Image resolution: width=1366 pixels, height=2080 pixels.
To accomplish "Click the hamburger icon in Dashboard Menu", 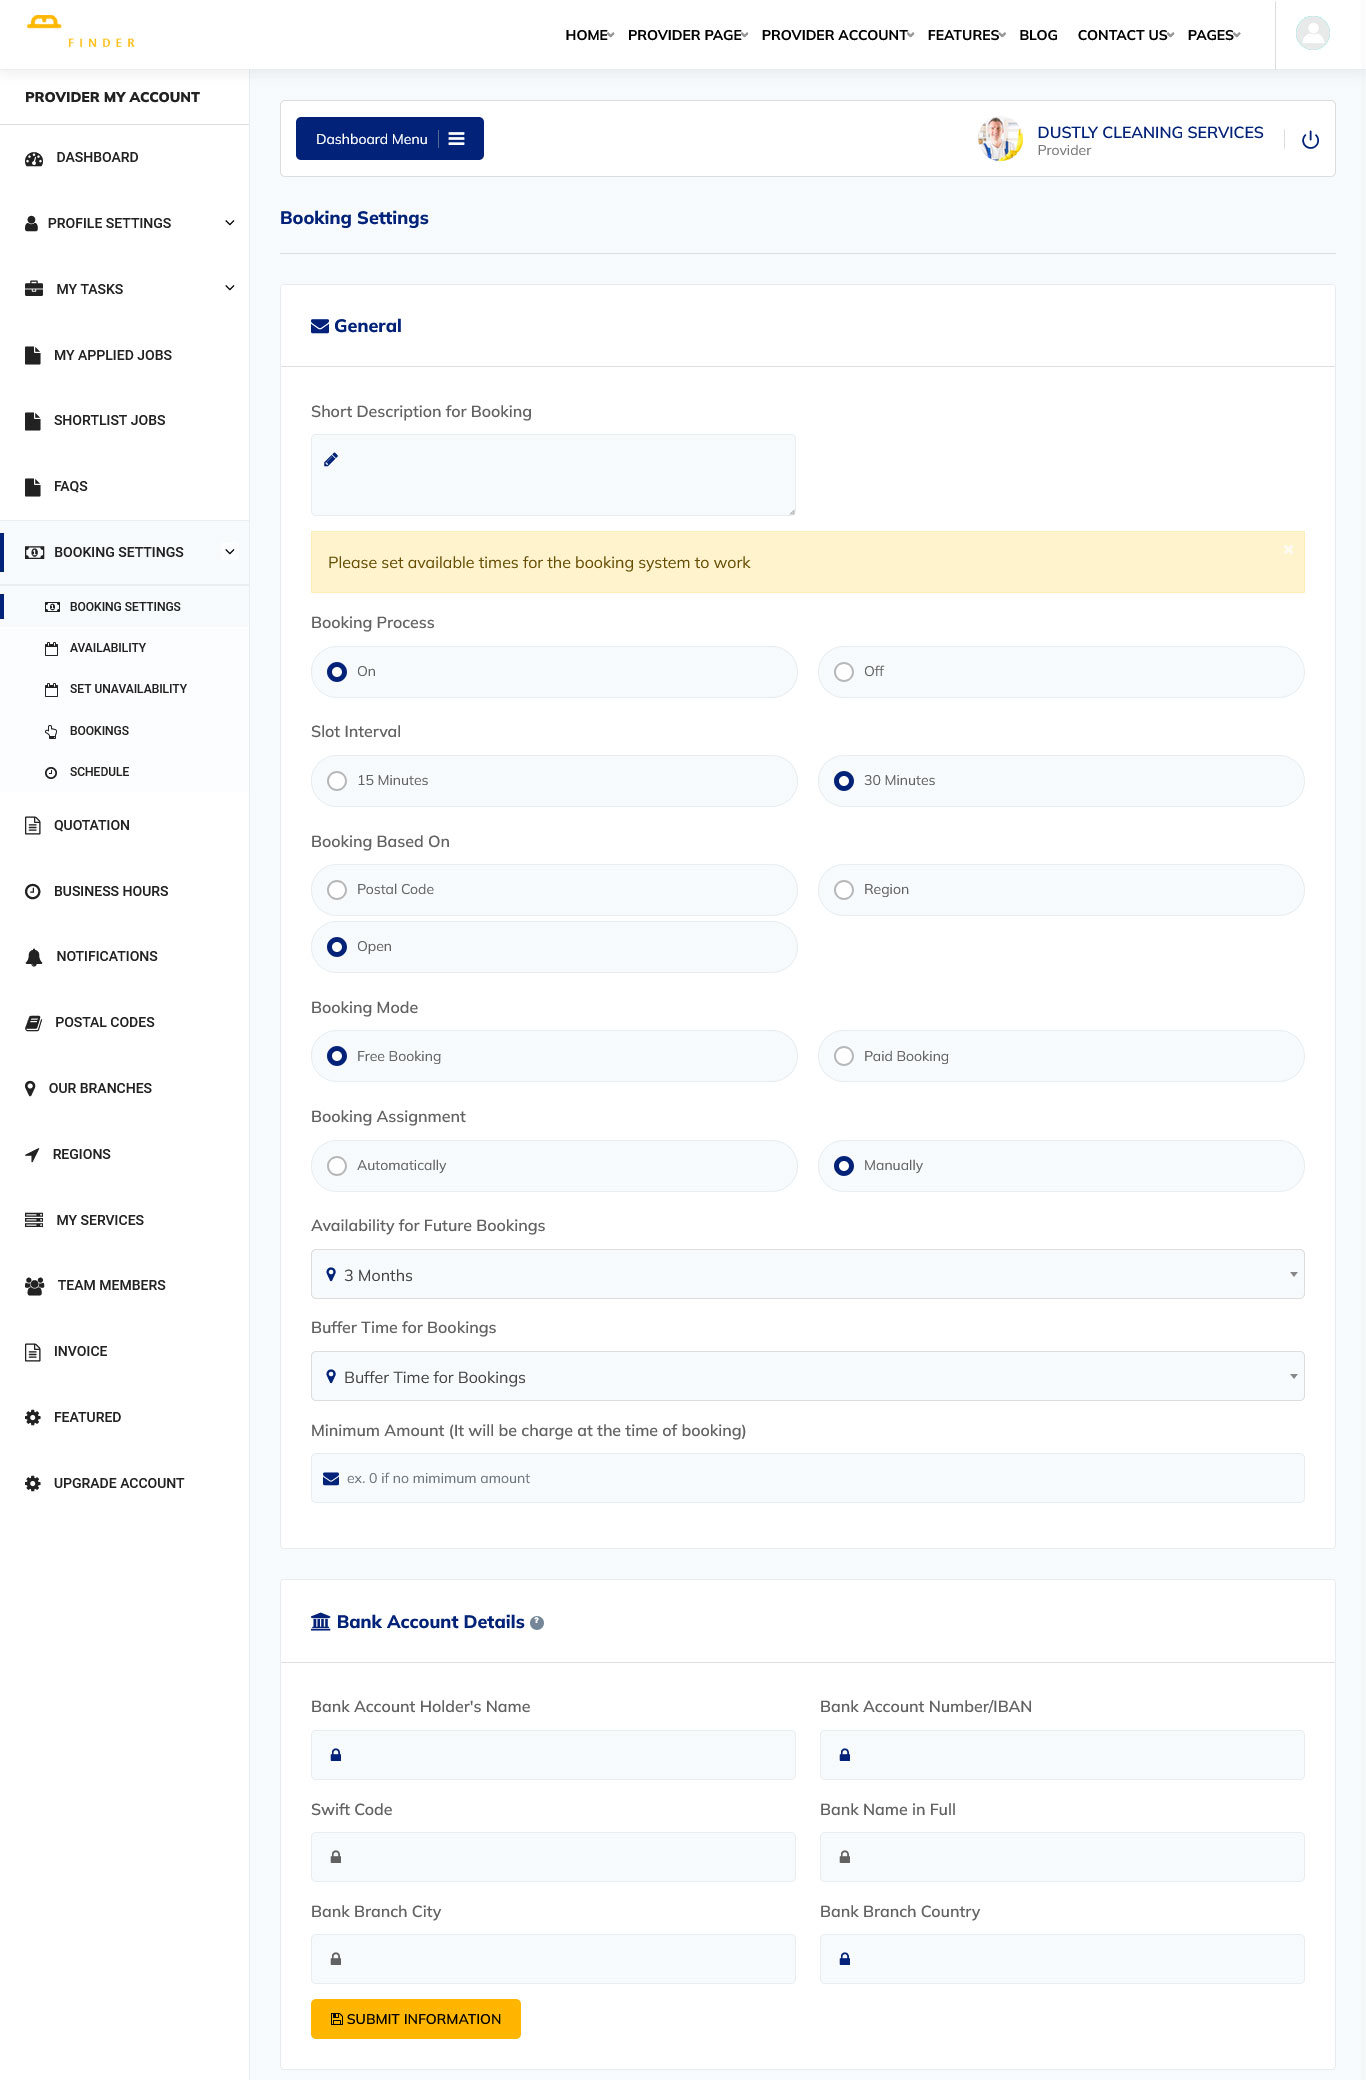I will coord(456,139).
